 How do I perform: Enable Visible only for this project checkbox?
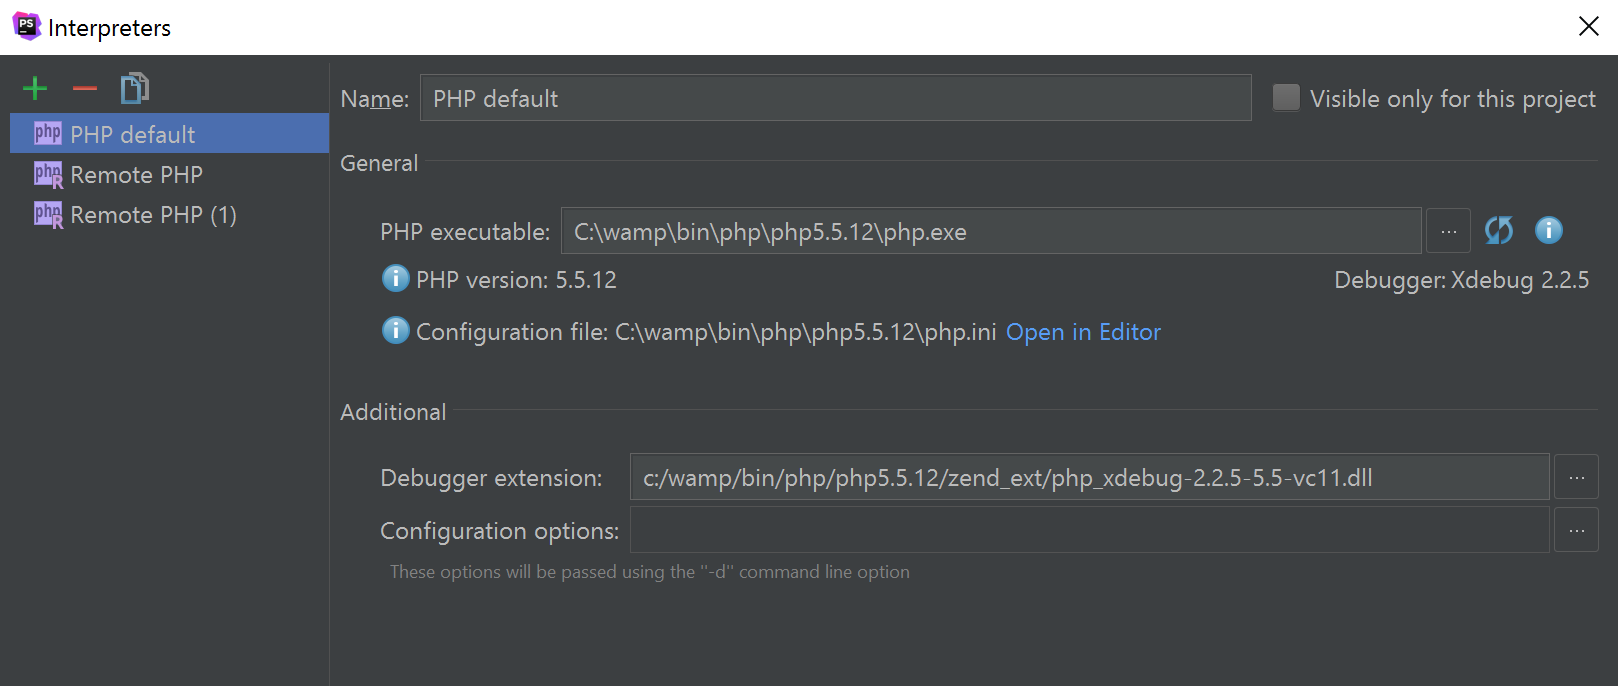coord(1286,98)
